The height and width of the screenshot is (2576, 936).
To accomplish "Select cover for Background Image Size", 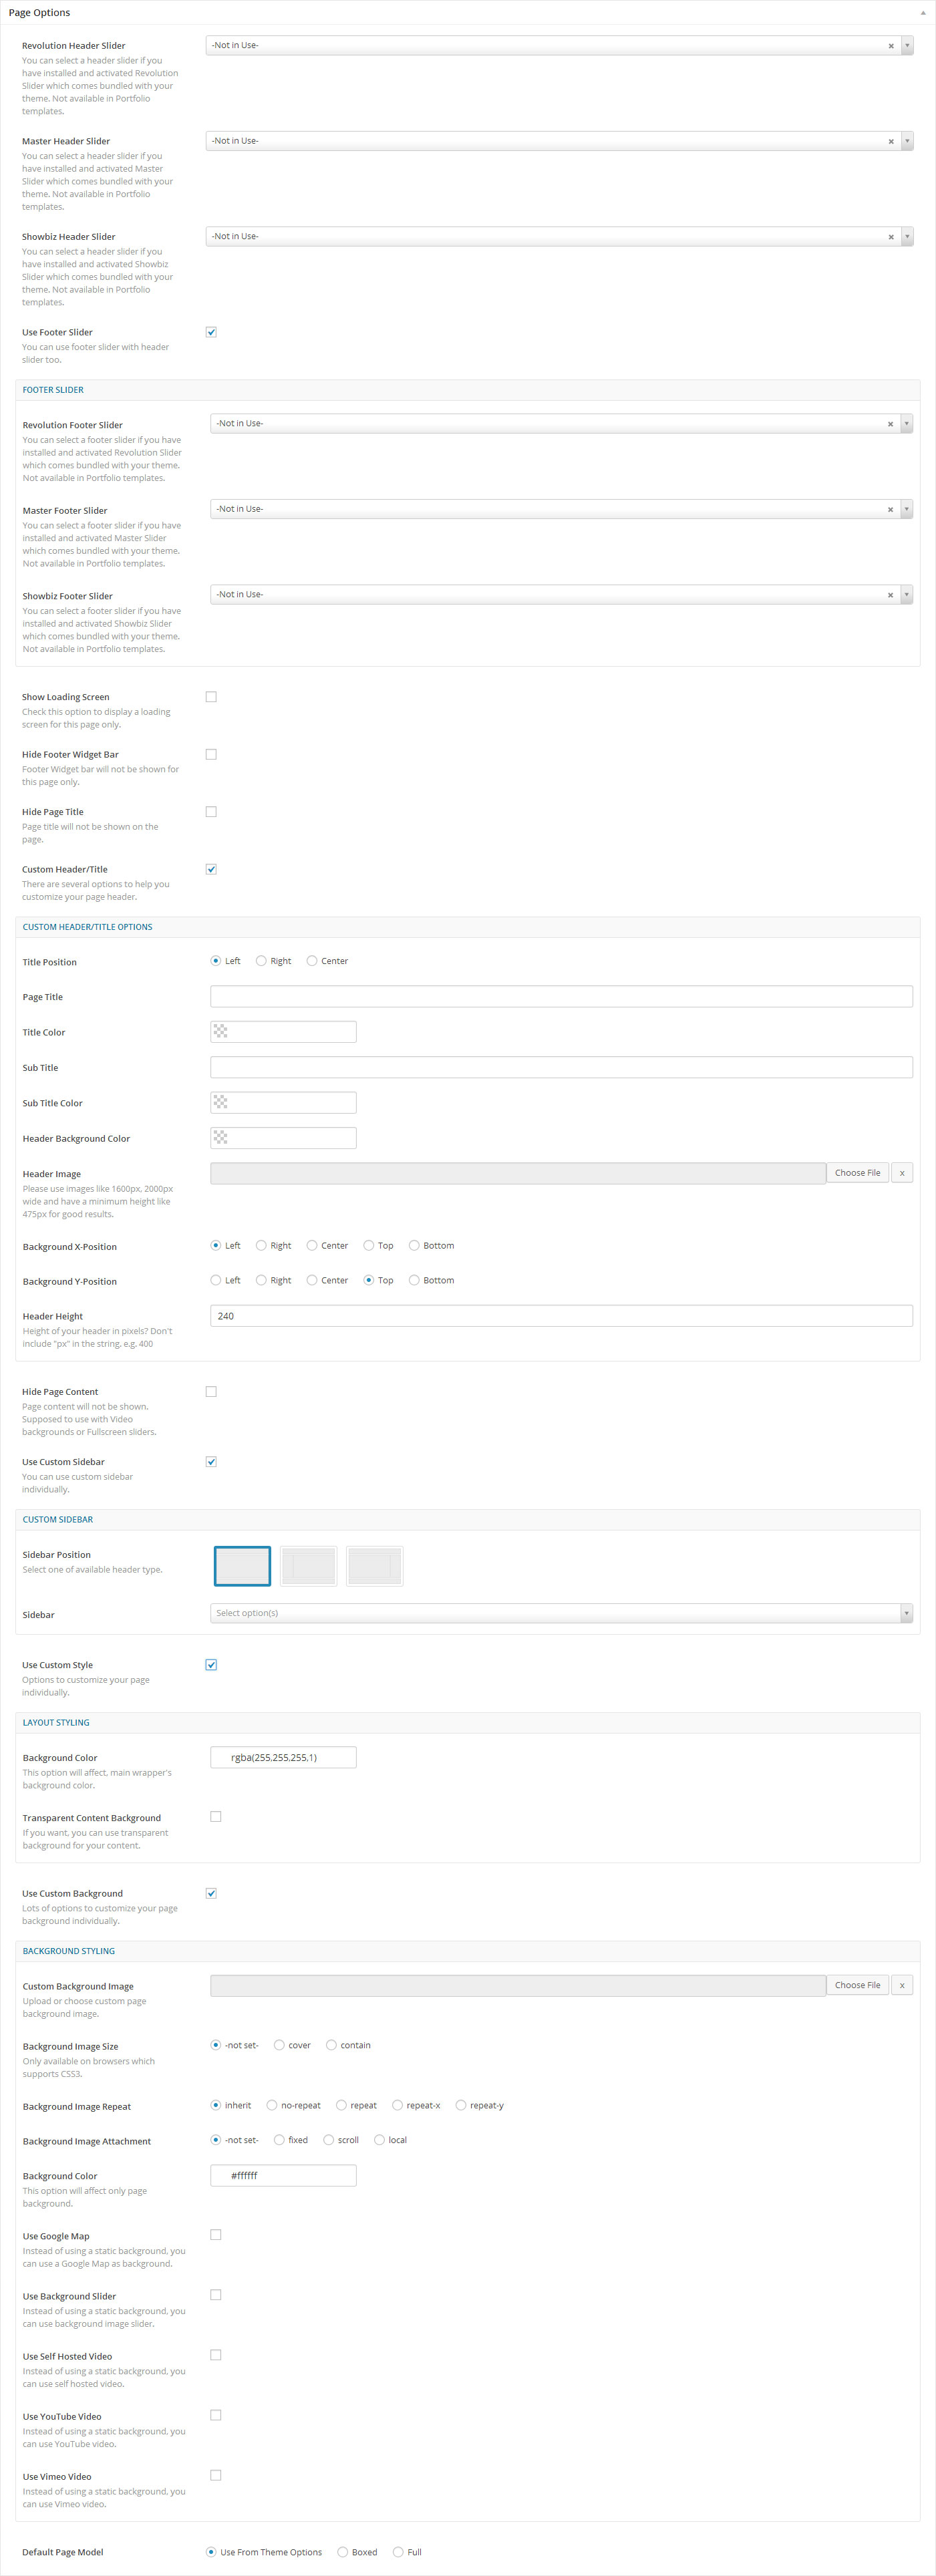I will pyautogui.click(x=279, y=2045).
